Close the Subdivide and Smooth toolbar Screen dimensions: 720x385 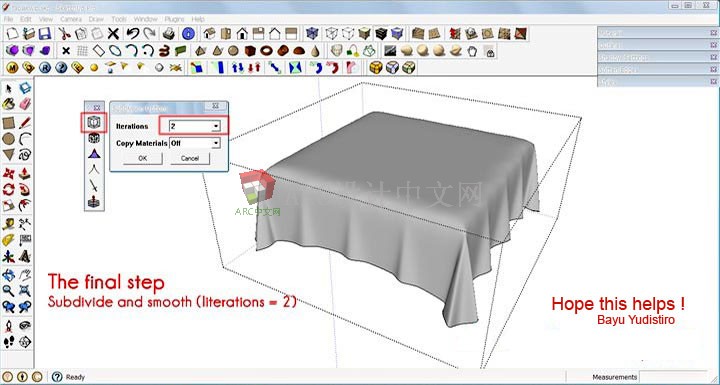click(x=96, y=108)
